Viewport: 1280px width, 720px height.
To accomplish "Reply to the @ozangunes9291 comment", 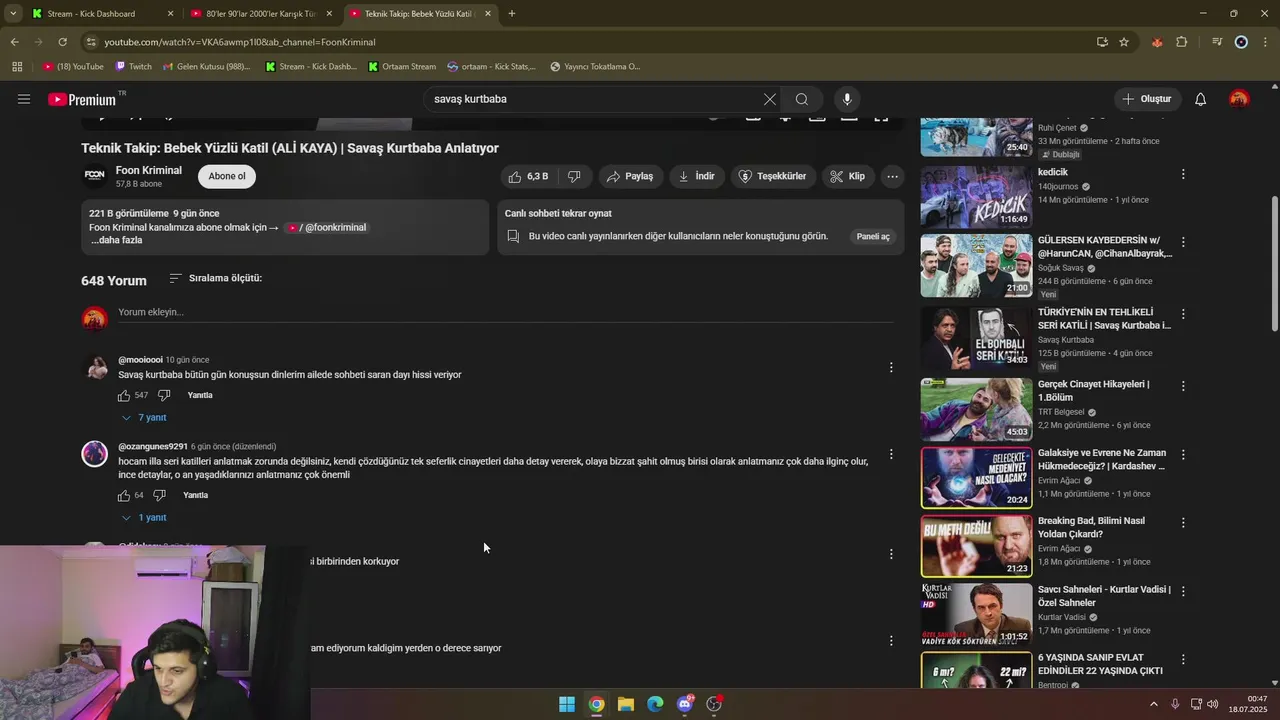I will point(196,495).
